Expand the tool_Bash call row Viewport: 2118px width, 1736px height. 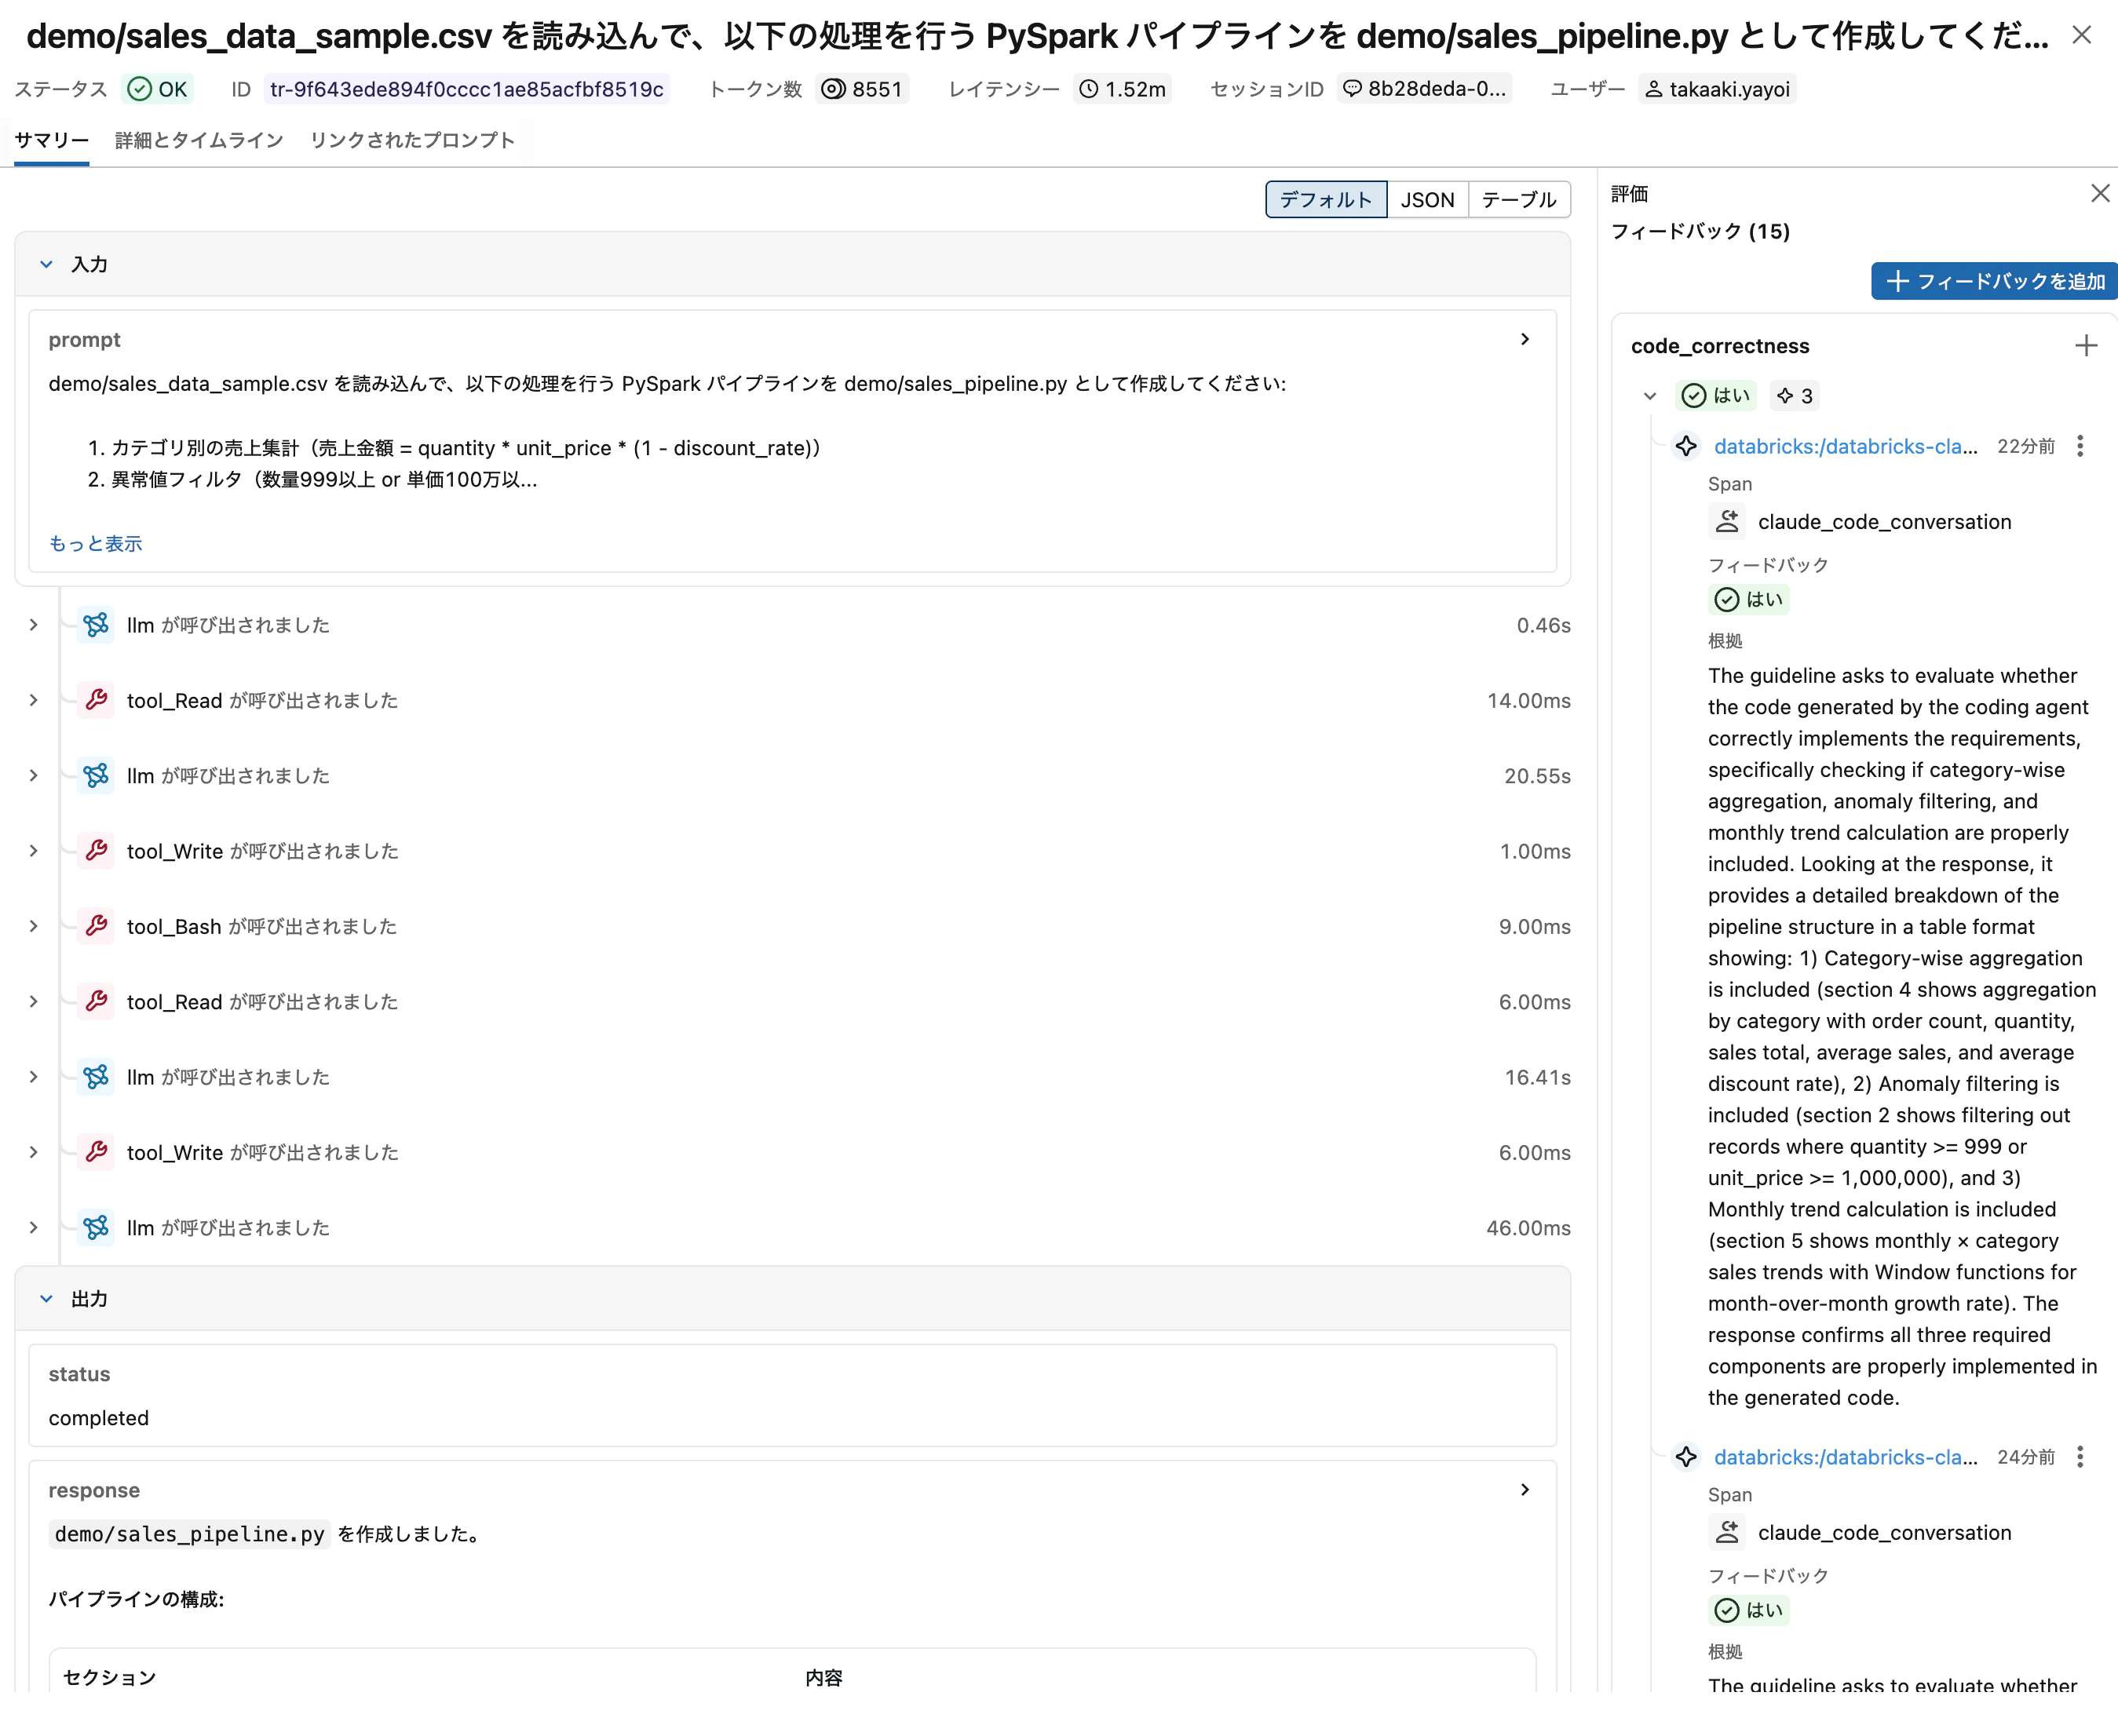click(x=33, y=926)
